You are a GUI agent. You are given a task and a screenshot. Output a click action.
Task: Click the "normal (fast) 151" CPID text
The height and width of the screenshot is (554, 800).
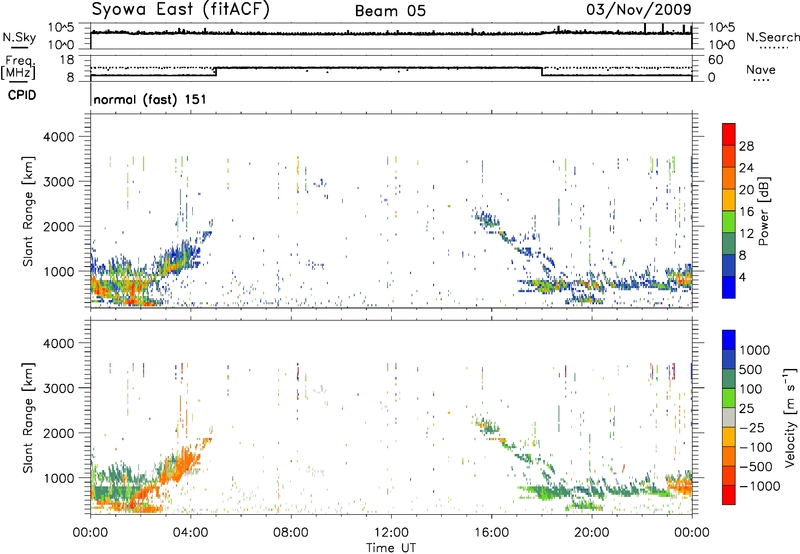(150, 99)
